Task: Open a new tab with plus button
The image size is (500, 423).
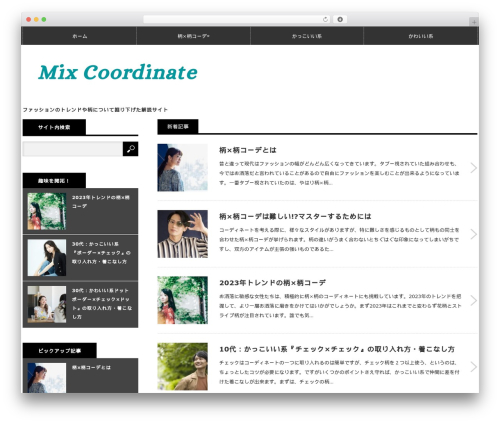Action: pyautogui.click(x=474, y=22)
